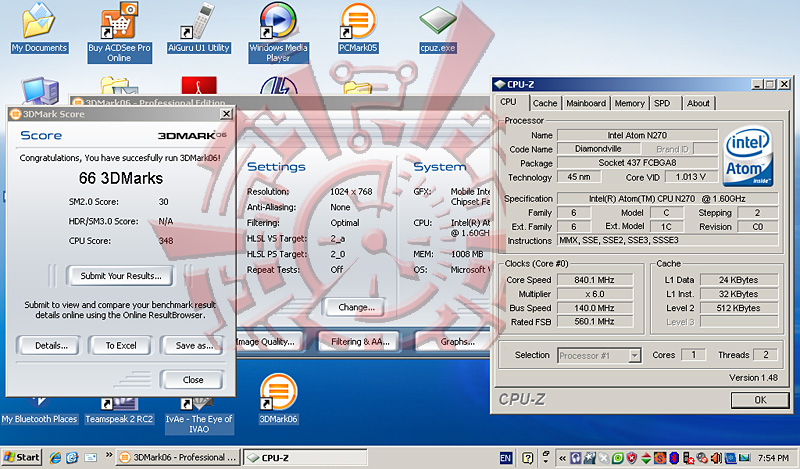Click the Intel Atom logo in CPU-Z
Image resolution: width=800 pixels, height=469 pixels.
click(x=748, y=156)
